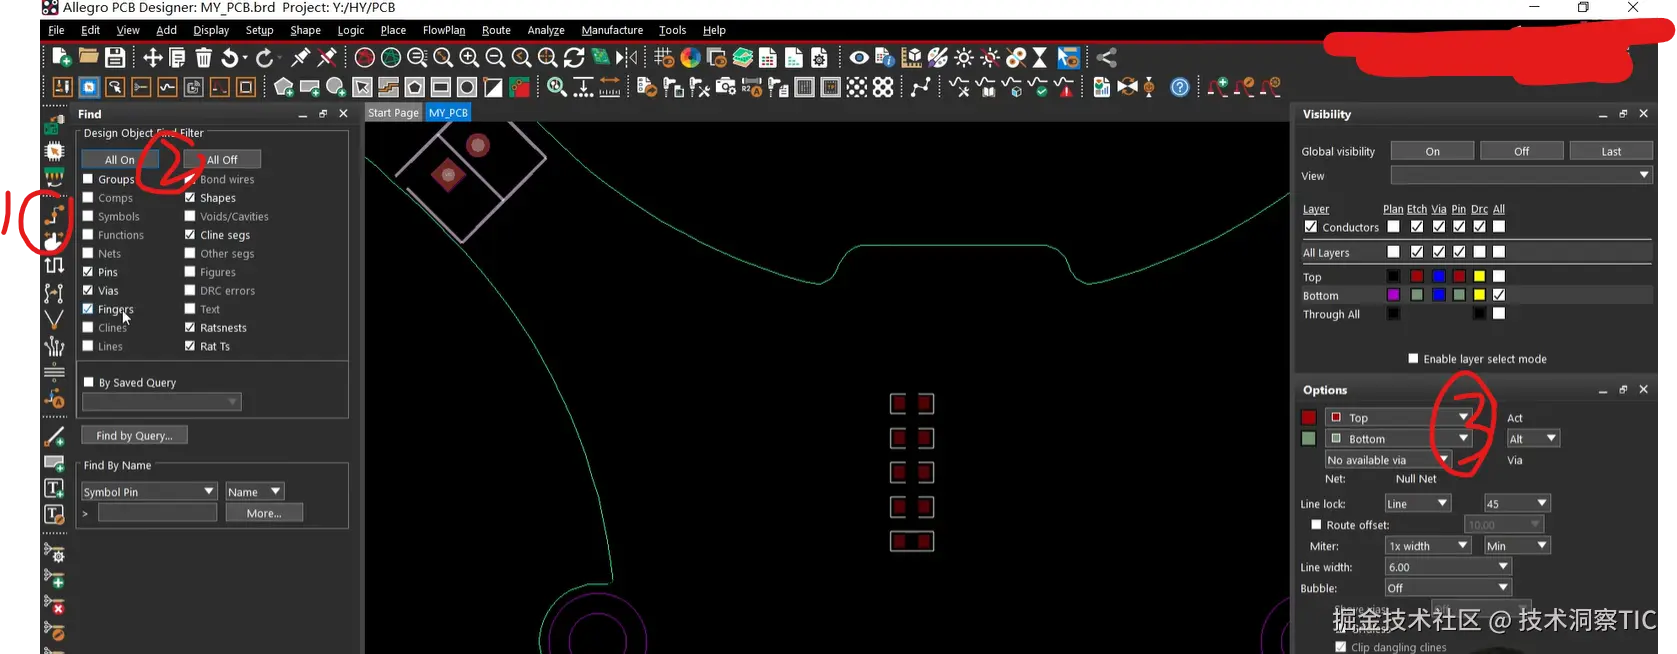
Task: Click the Delete trash icon
Action: click(x=203, y=58)
